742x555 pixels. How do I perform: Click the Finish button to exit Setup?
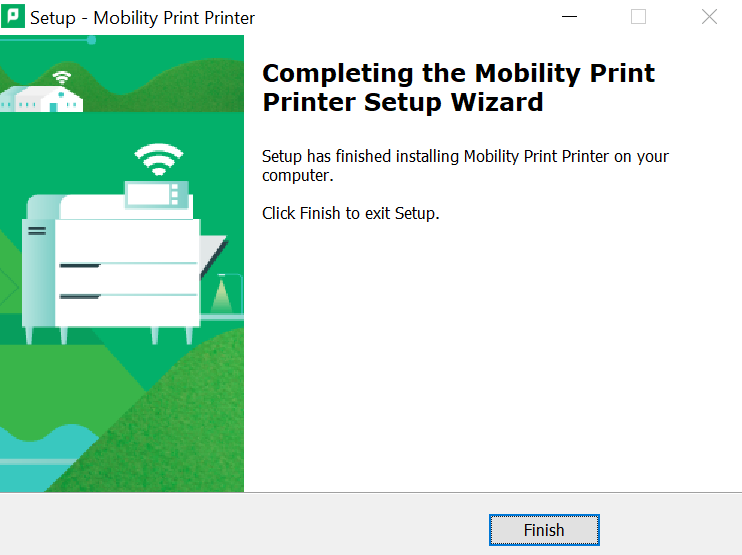[x=544, y=530]
